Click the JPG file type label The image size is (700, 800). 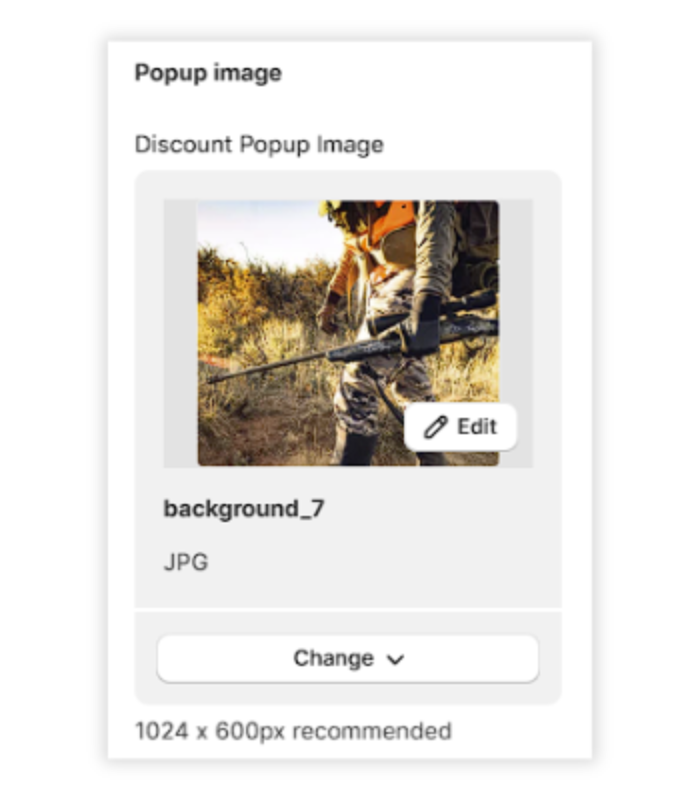tap(186, 562)
